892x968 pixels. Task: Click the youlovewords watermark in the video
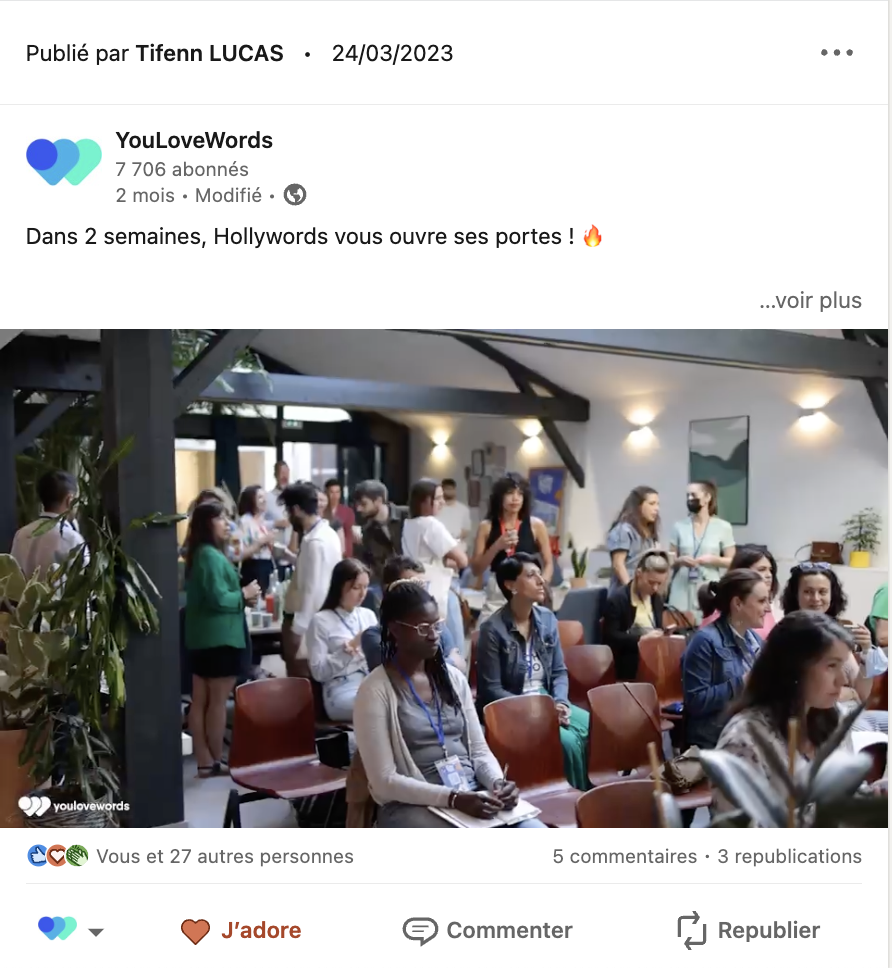[x=73, y=806]
